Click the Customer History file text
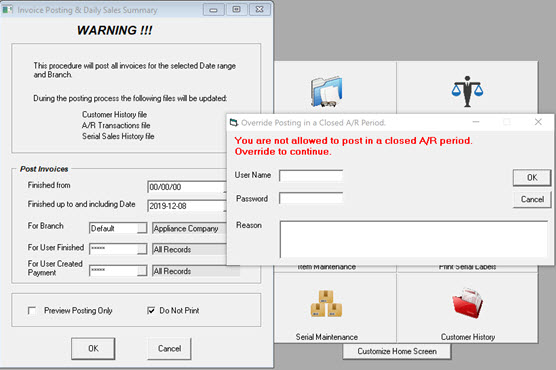 coord(114,115)
